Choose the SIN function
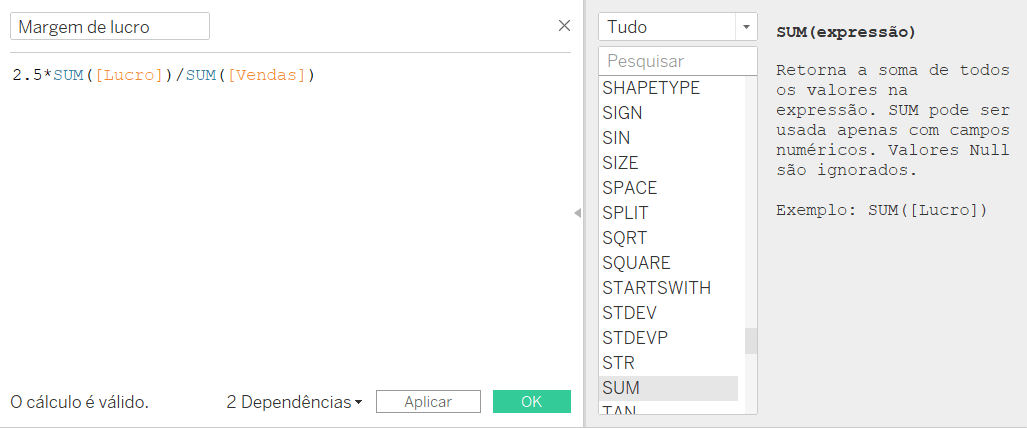This screenshot has width=1027, height=428. point(668,138)
